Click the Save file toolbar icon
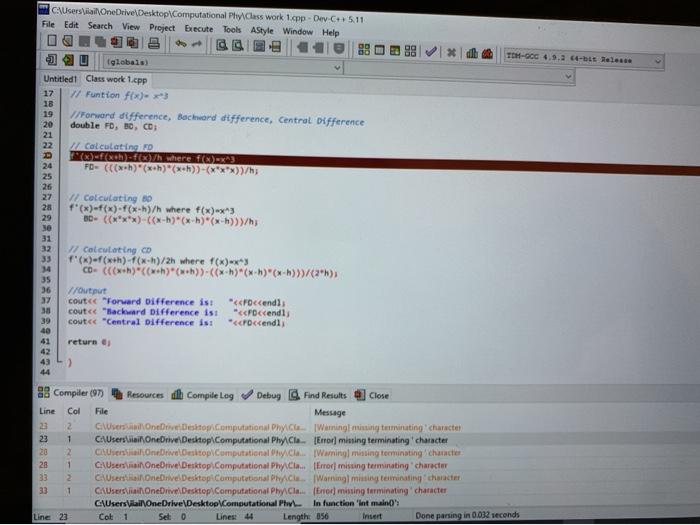The height and width of the screenshot is (525, 700). point(84,42)
